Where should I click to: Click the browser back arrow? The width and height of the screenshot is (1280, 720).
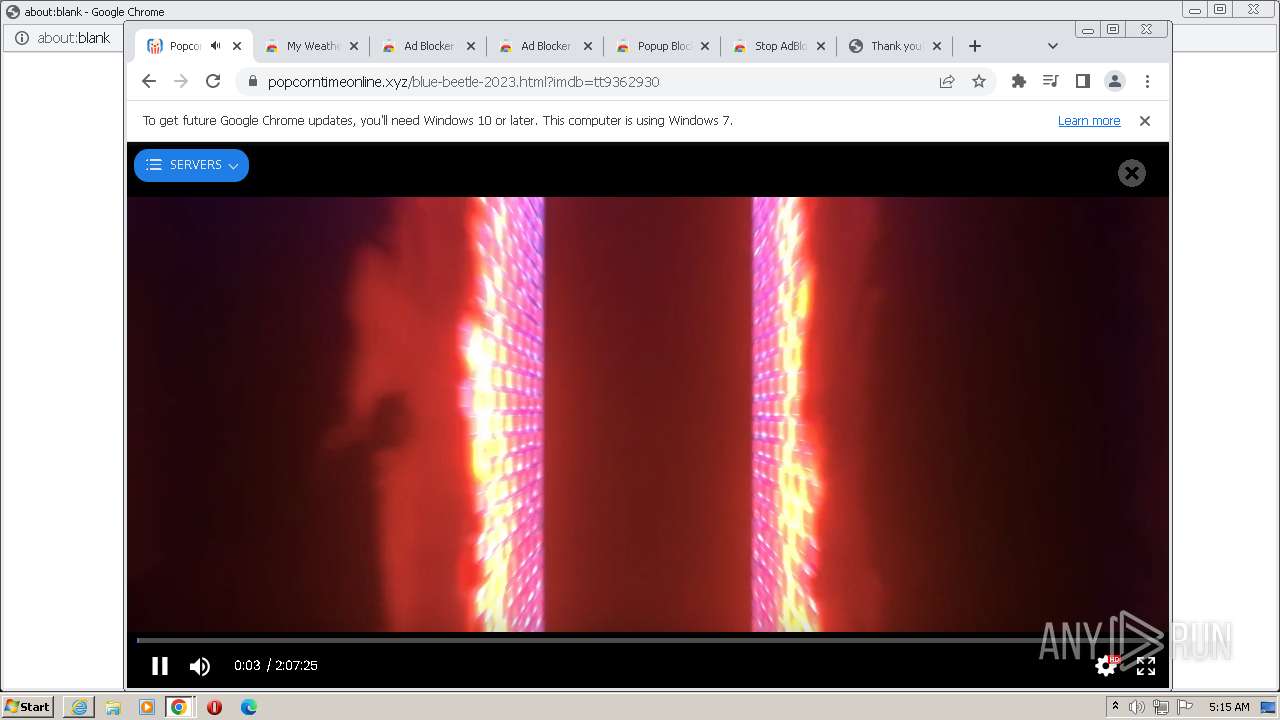click(149, 82)
